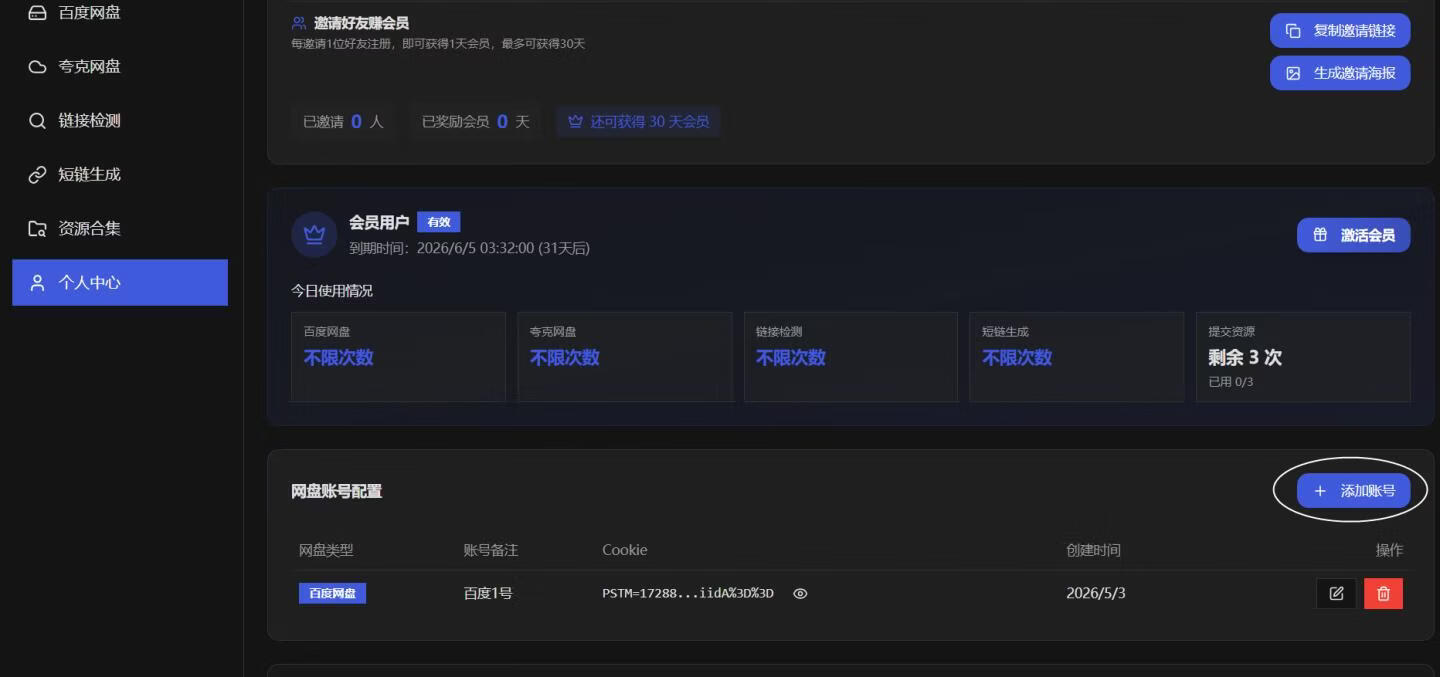Click the 邀请好友赚会员 heading
Image resolution: width=1440 pixels, height=677 pixels.
361,22
